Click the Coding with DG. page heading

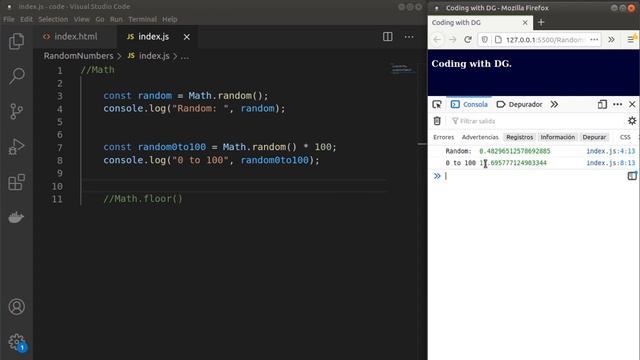click(x=471, y=64)
